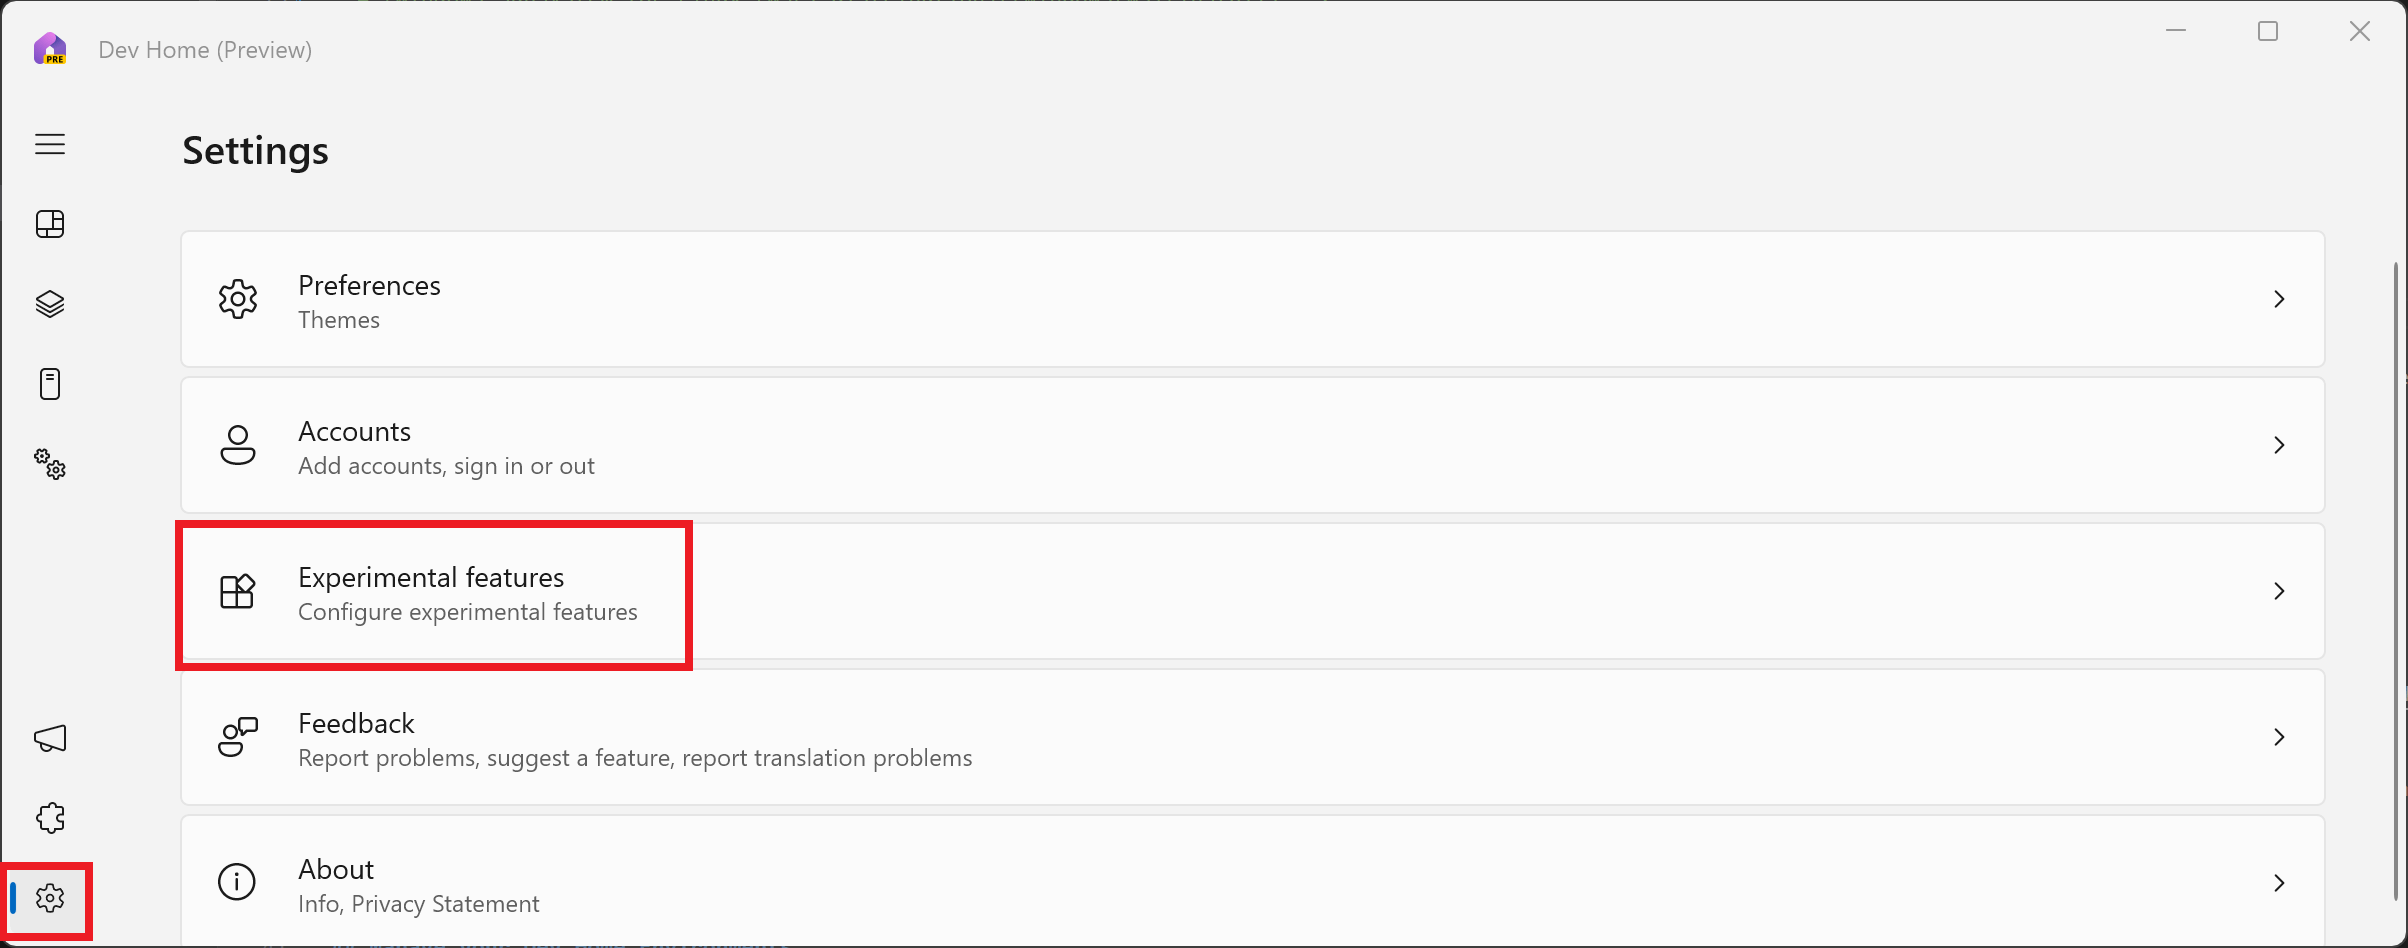Open the Utilities double-gear sidebar icon
The height and width of the screenshot is (948, 2408).
(x=50, y=464)
